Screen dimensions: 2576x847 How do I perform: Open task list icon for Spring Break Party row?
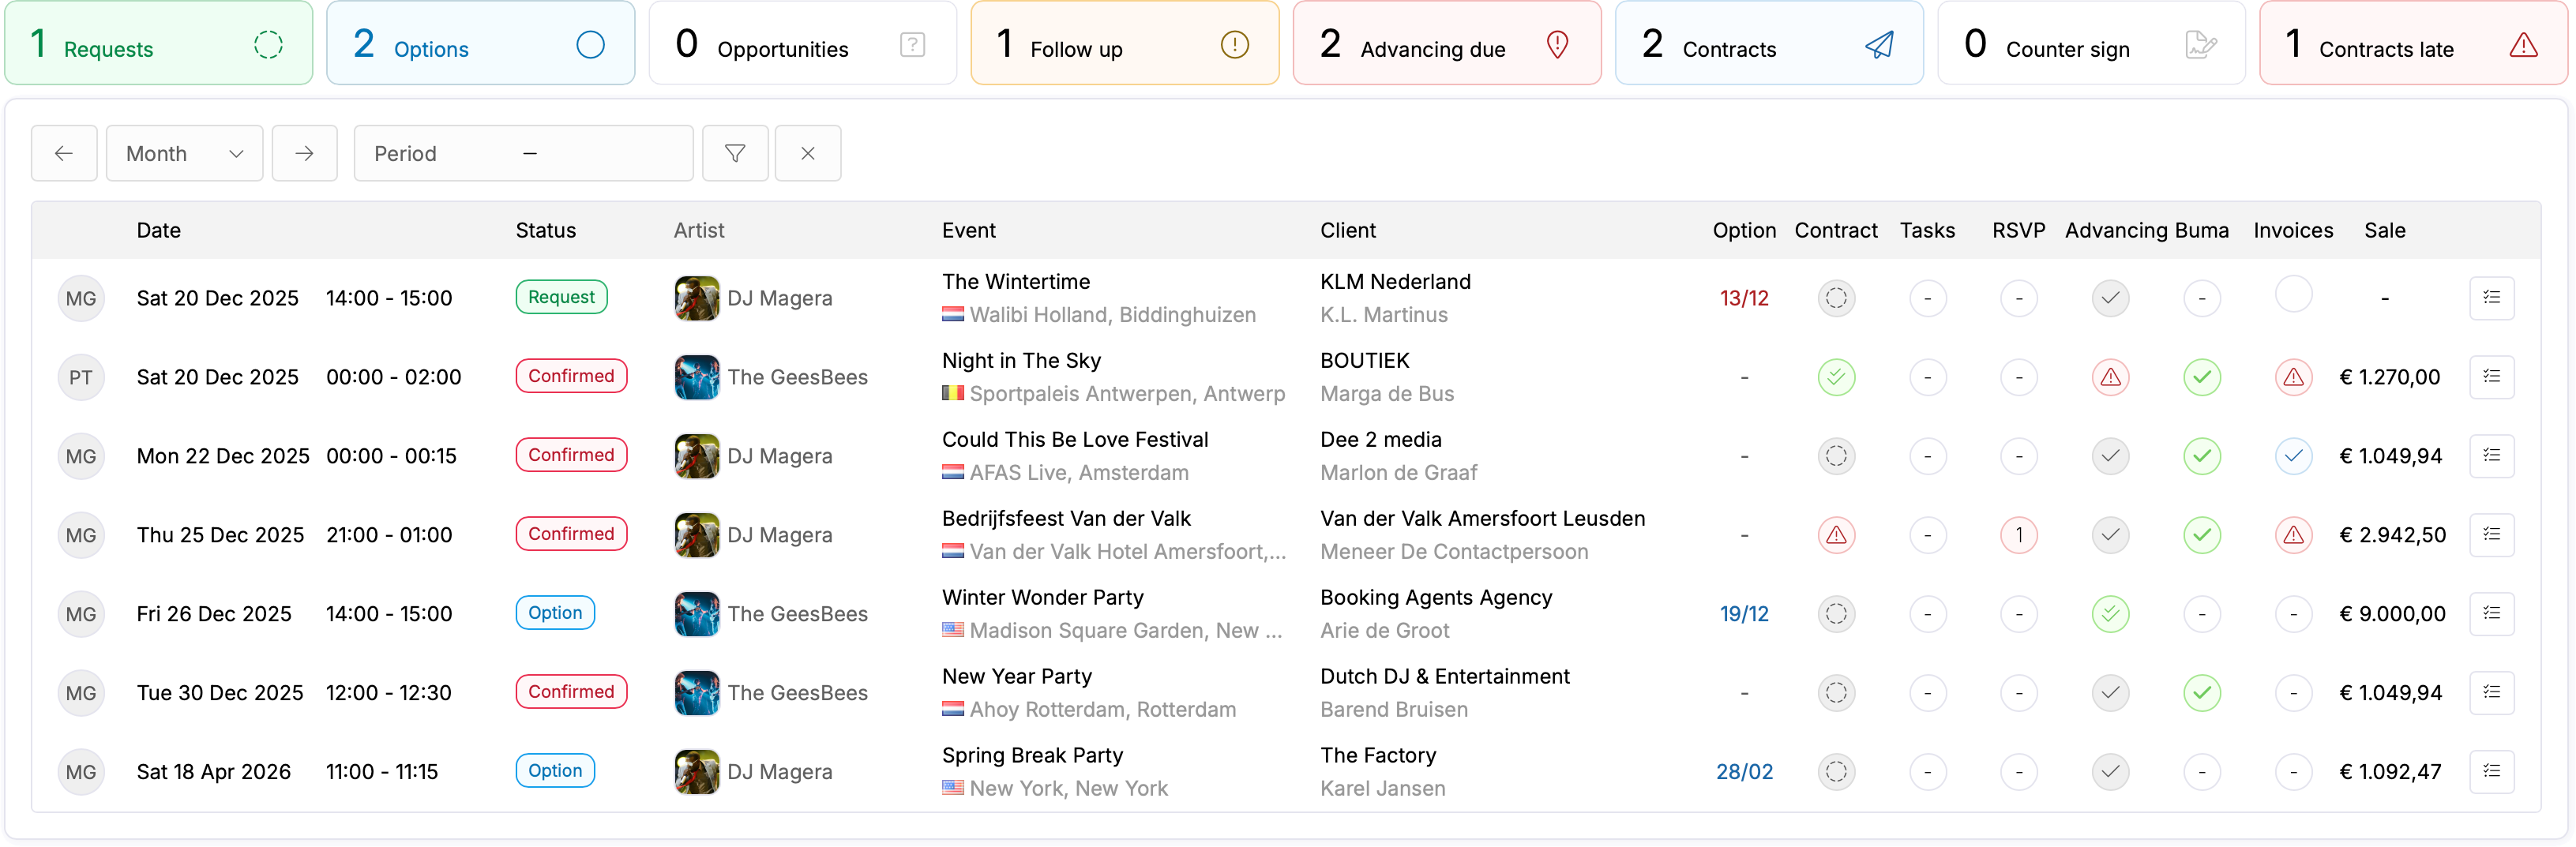[x=2491, y=772]
